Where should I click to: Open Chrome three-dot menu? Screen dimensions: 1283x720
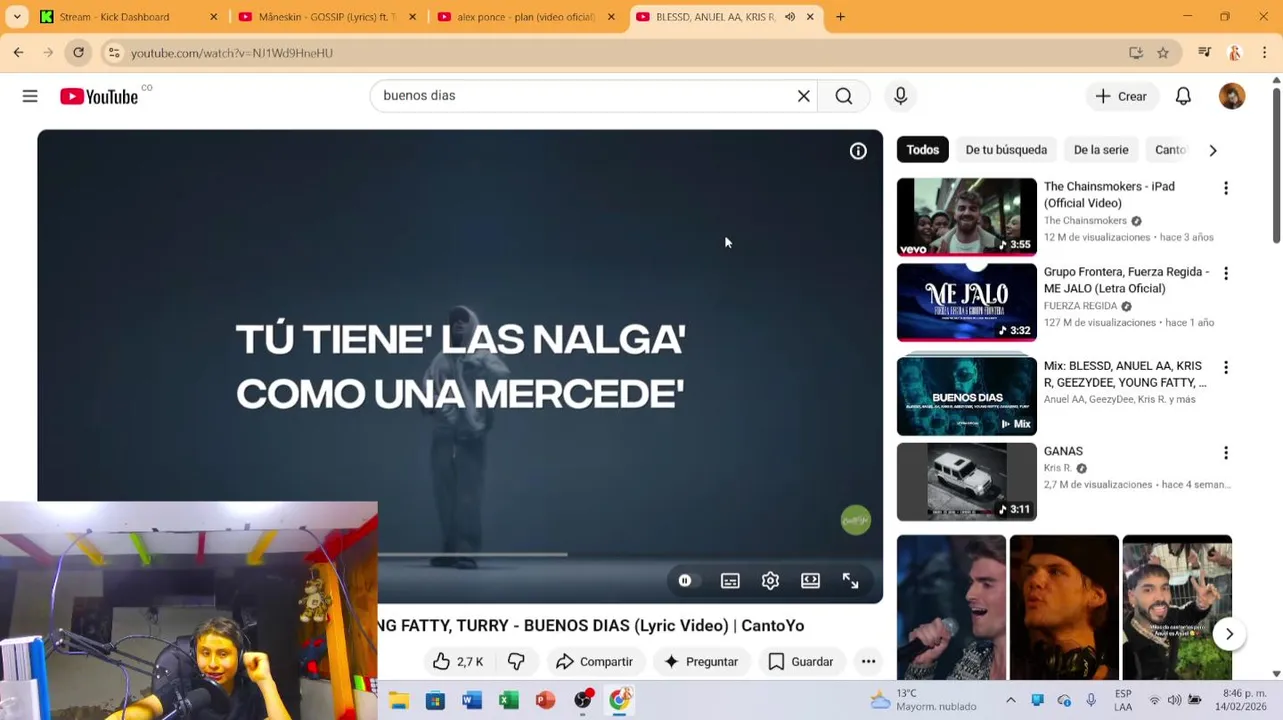click(1265, 53)
